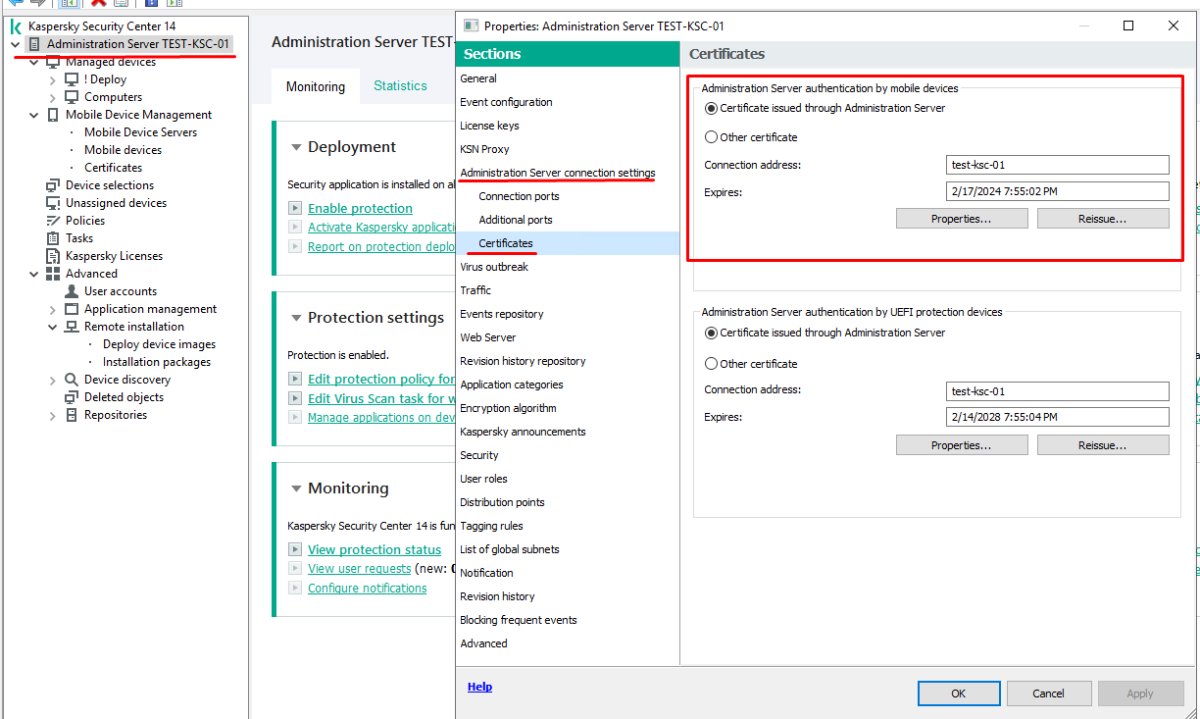Image resolution: width=1200 pixels, height=719 pixels.
Task: Collapse the Remote installation tree node
Action: 53,327
